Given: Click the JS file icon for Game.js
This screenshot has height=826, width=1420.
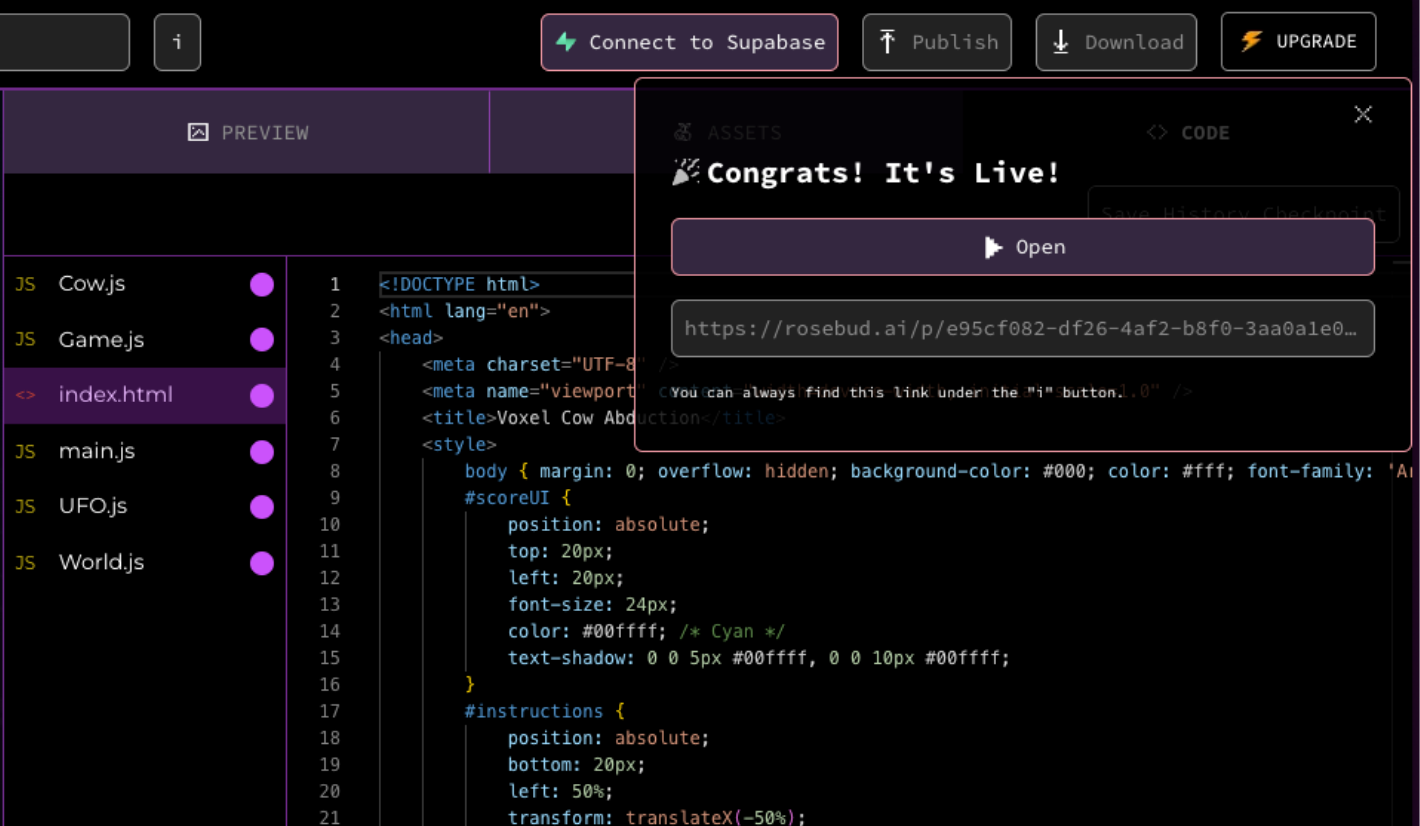Looking at the screenshot, I should coord(25,340).
